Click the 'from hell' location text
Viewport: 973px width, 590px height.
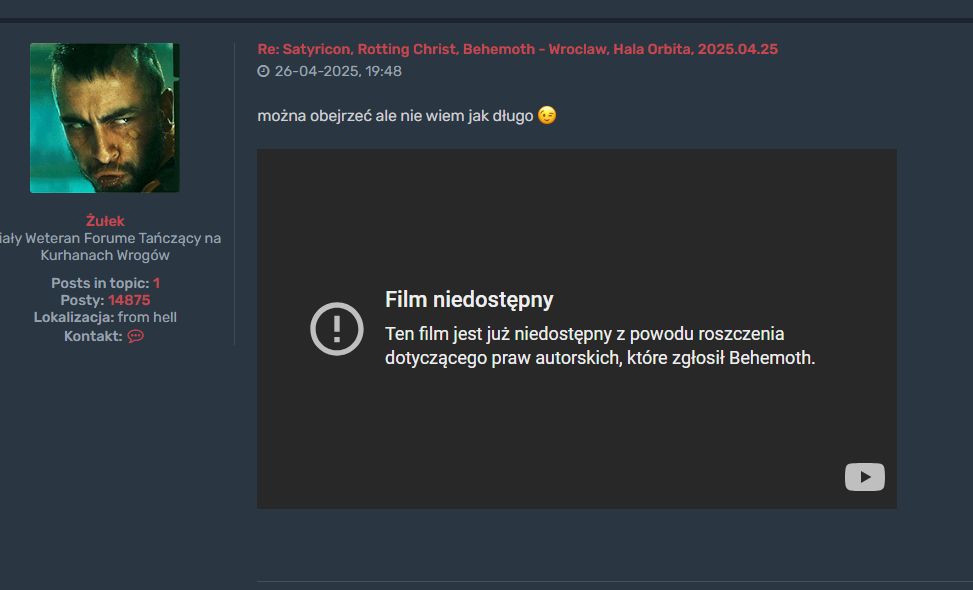point(147,318)
